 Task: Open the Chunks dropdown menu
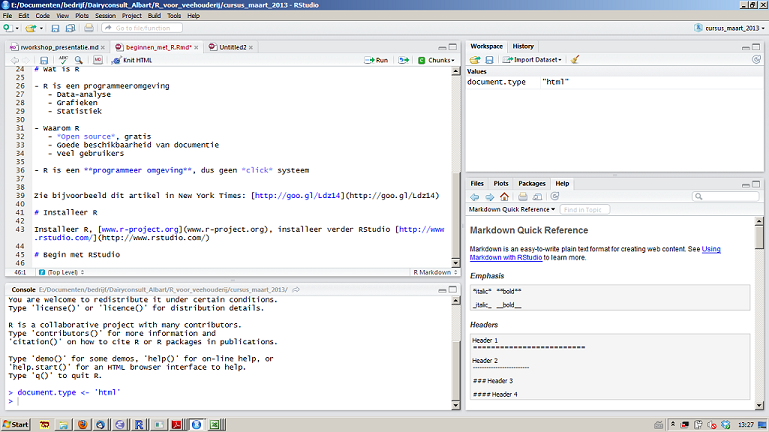[436, 60]
